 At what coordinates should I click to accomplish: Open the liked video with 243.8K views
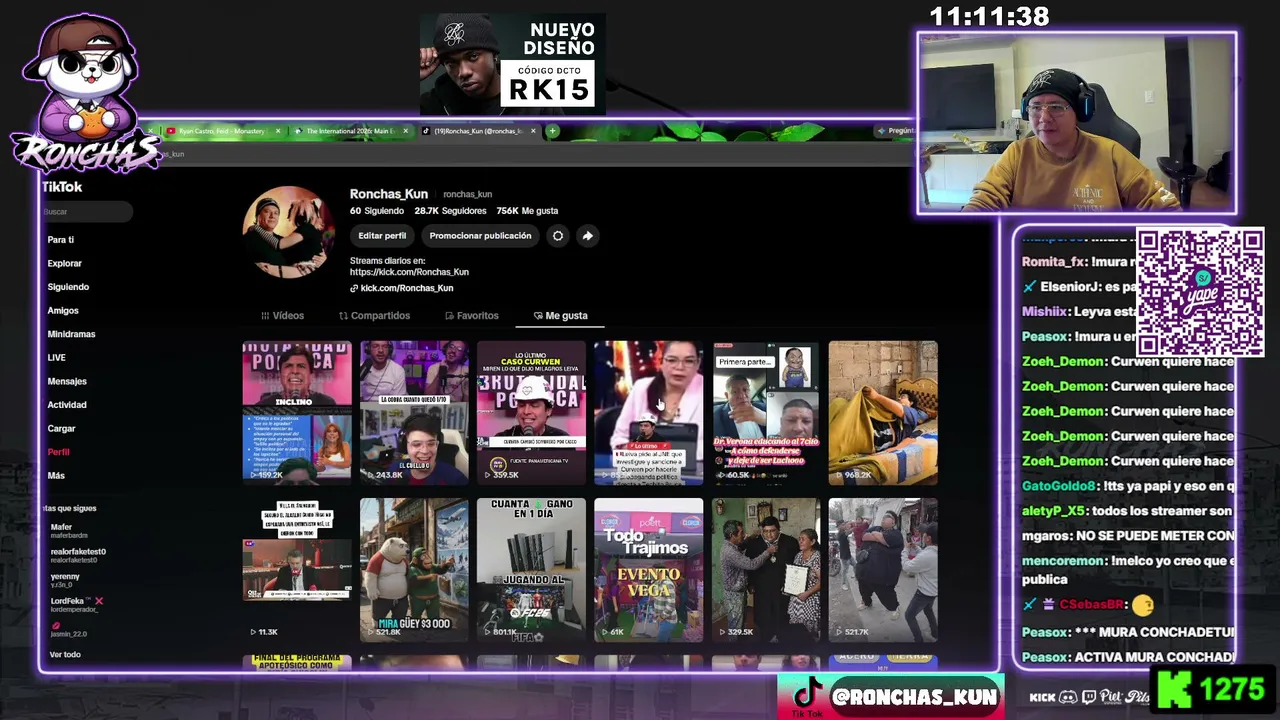click(x=414, y=413)
